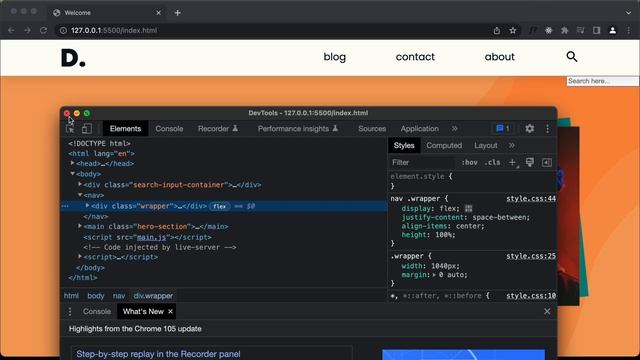Go forward in the browser
Screen dimensions: 640x360
tap(27, 30)
